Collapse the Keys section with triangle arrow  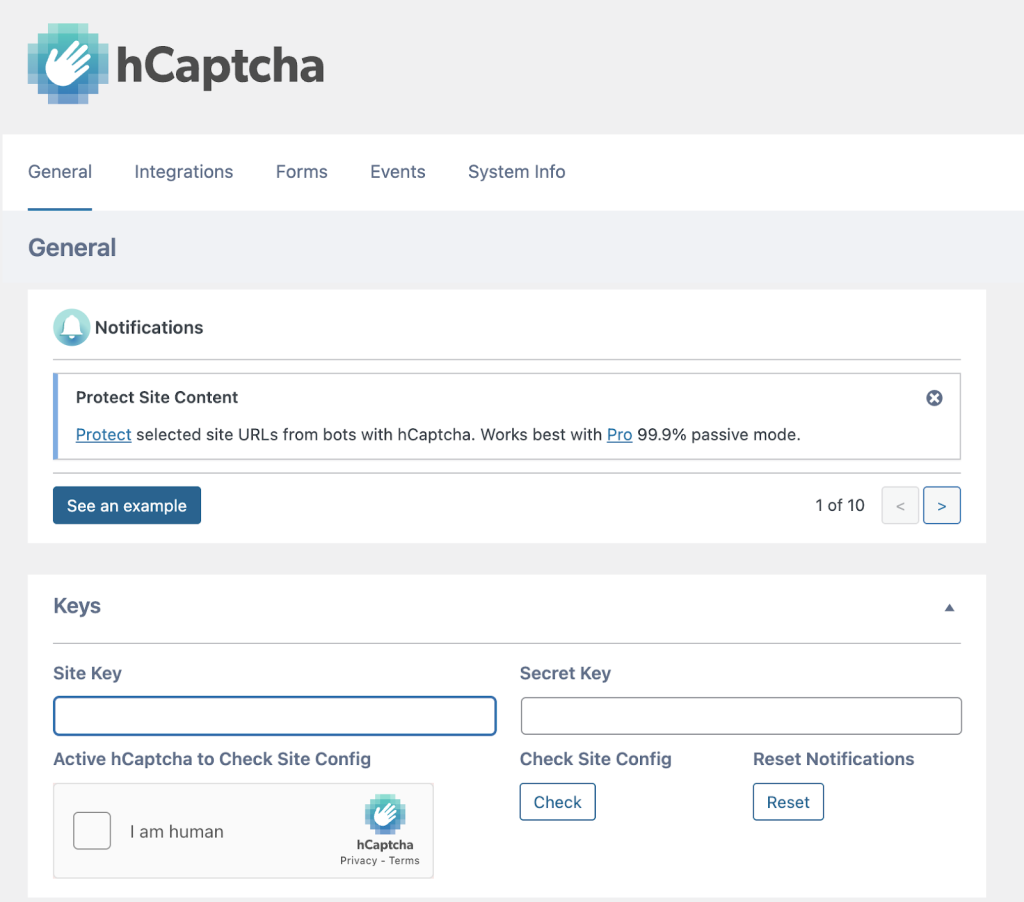point(949,607)
